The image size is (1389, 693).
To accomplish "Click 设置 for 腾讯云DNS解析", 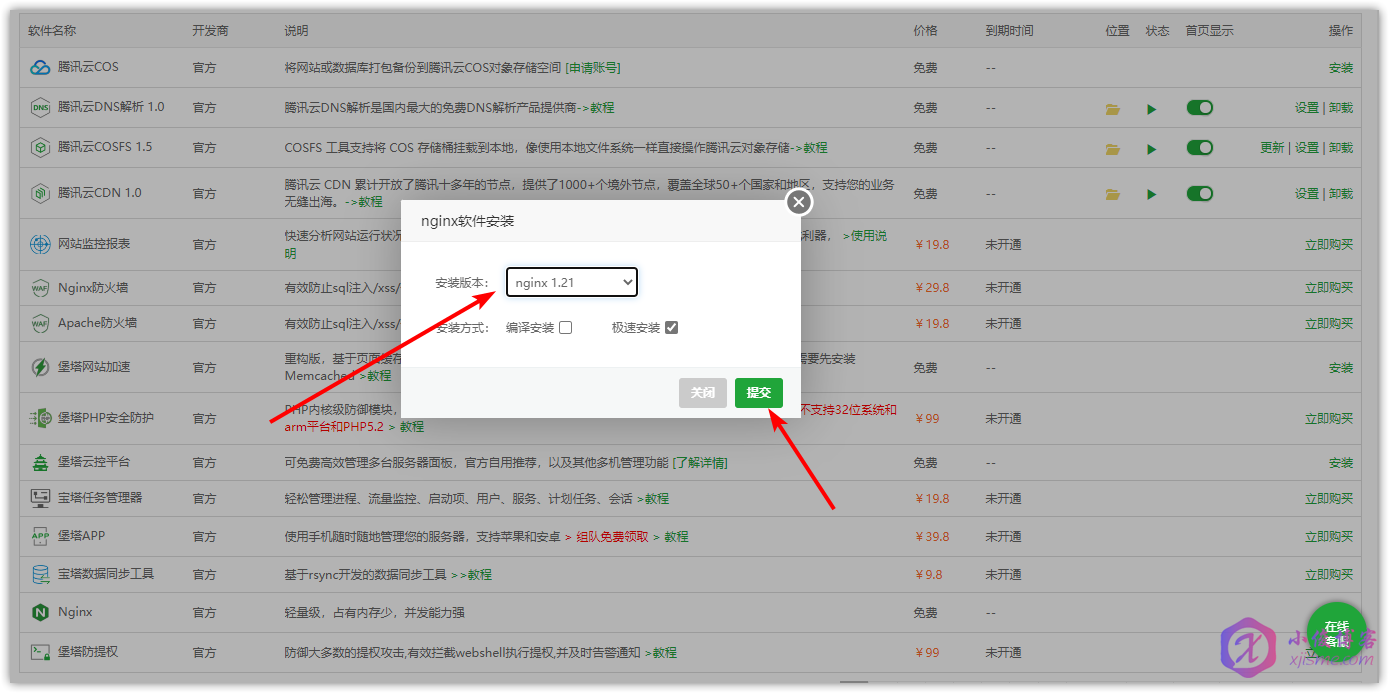I will pyautogui.click(x=1307, y=108).
